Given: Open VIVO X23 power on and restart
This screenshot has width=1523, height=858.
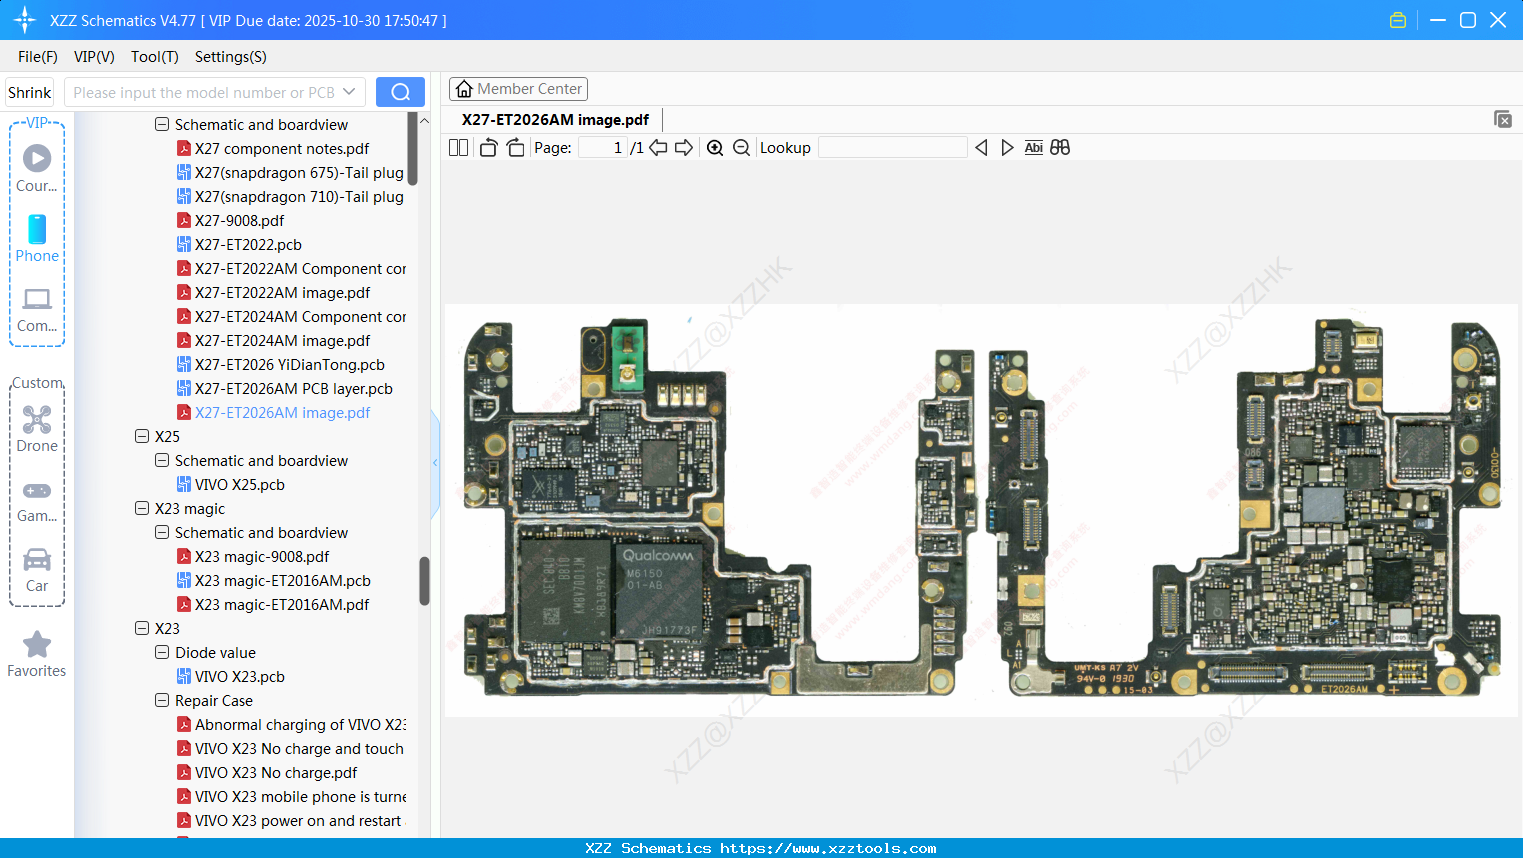Looking at the screenshot, I should click(298, 821).
